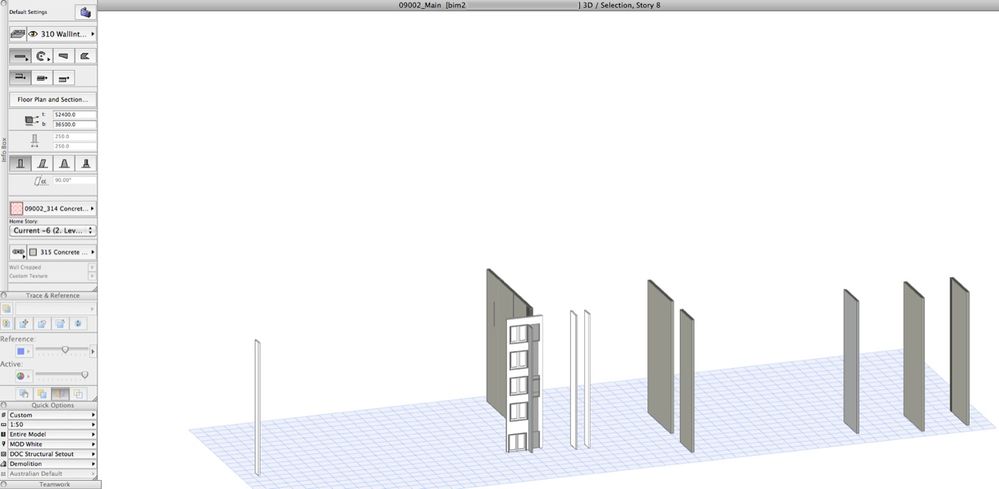Open Floor Plan and Section settings
This screenshot has width=999, height=489.
53,99
